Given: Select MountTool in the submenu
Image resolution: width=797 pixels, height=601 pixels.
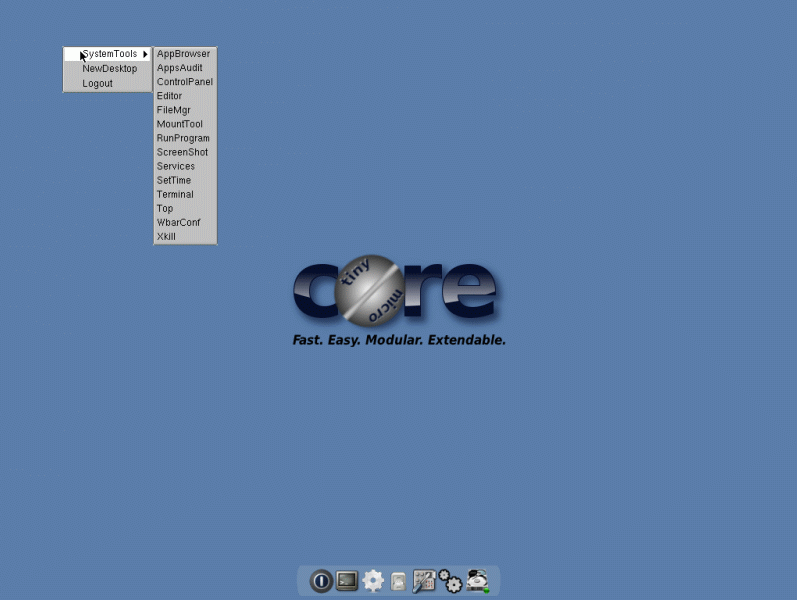Looking at the screenshot, I should point(180,124).
